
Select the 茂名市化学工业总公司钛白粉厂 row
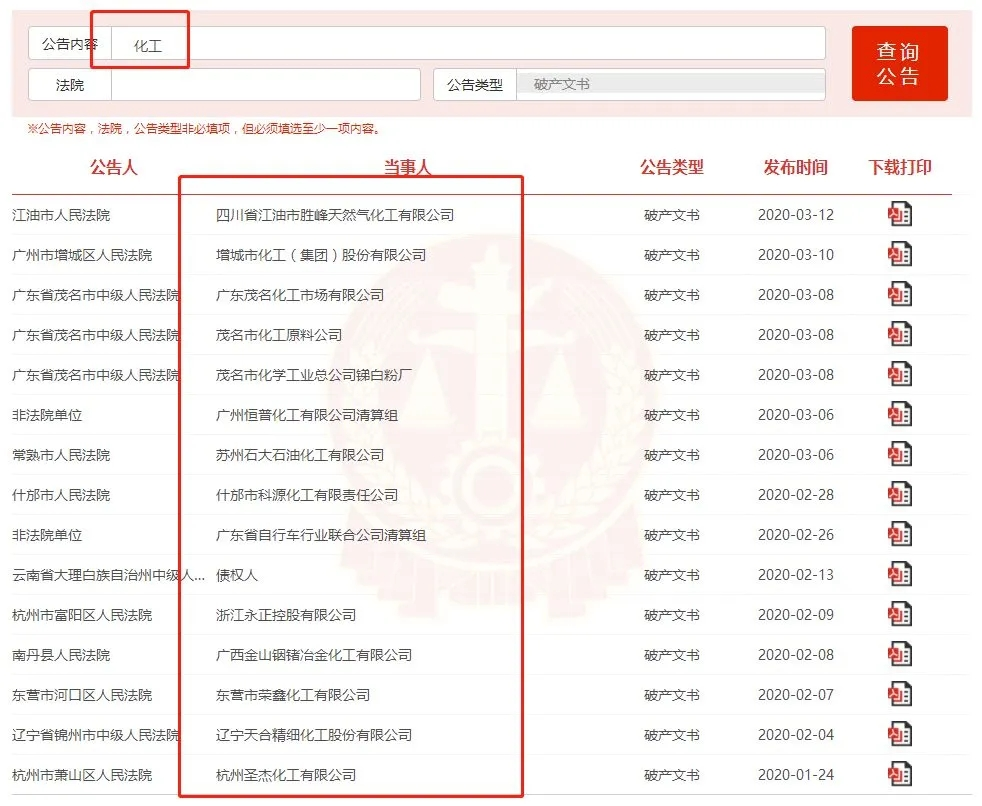(x=314, y=375)
